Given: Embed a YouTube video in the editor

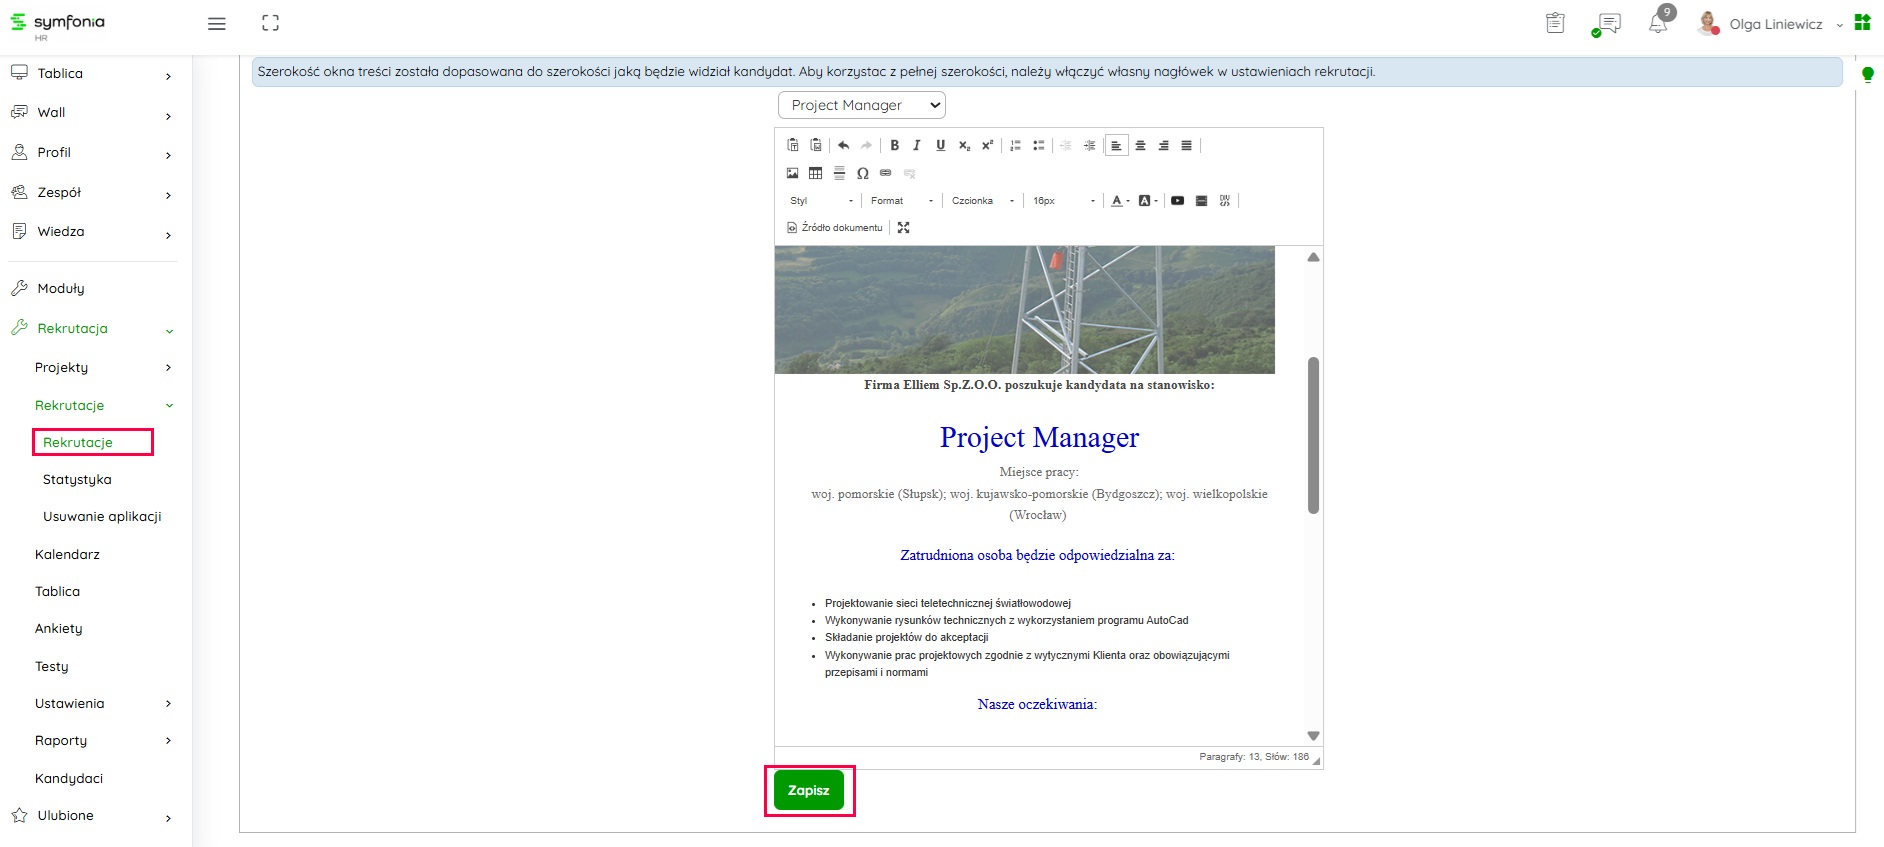Looking at the screenshot, I should 1177,201.
